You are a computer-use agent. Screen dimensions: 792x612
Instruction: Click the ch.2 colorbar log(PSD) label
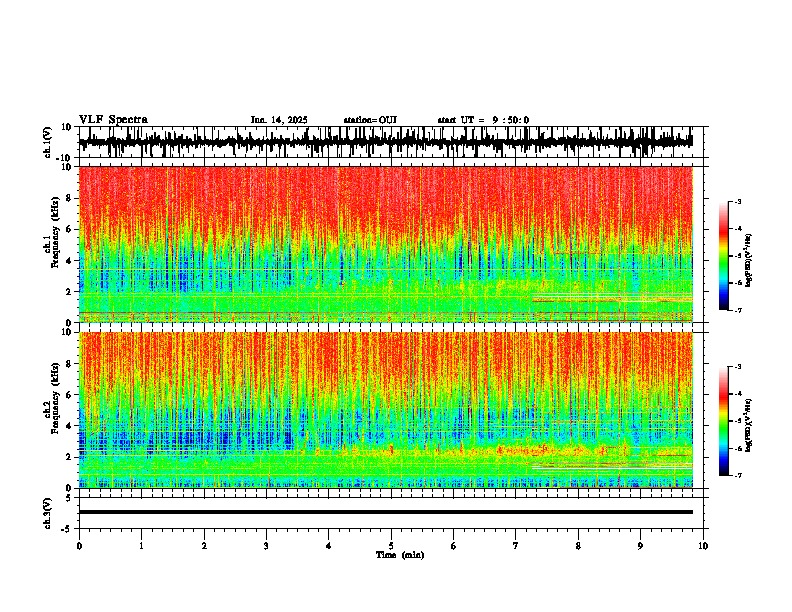tap(749, 425)
